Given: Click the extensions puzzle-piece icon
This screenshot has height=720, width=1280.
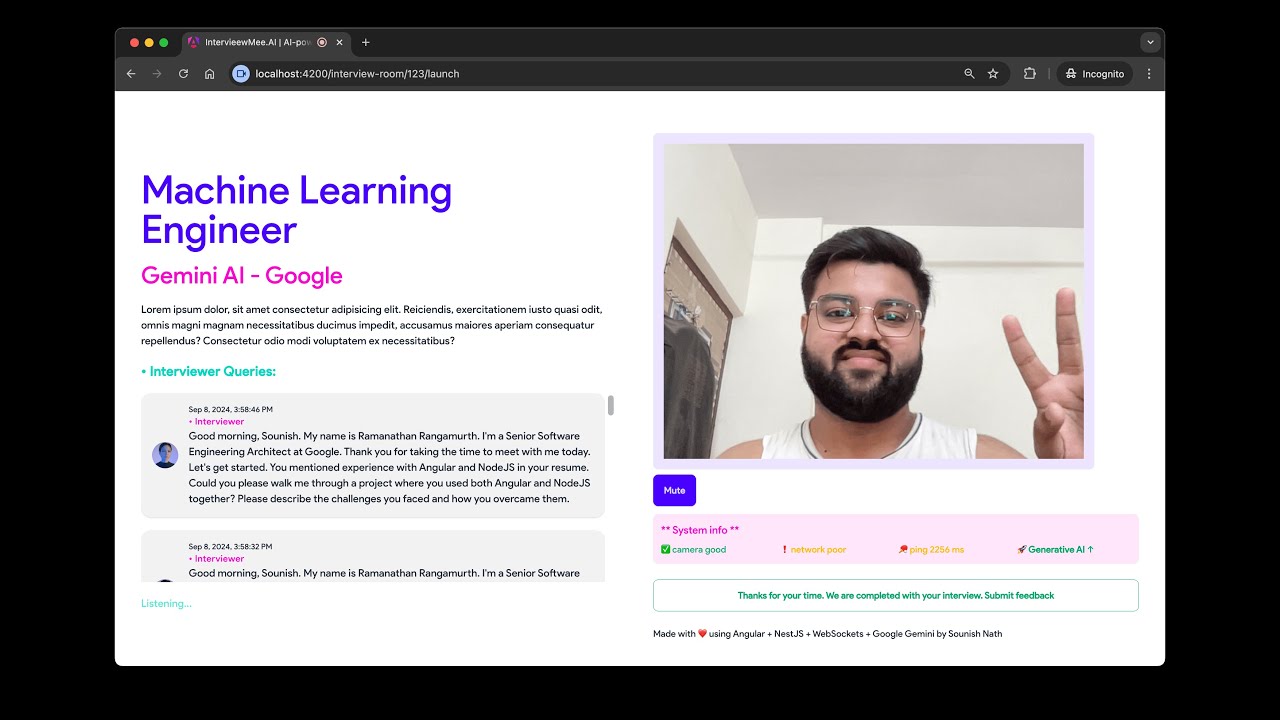Looking at the screenshot, I should pyautogui.click(x=1029, y=73).
